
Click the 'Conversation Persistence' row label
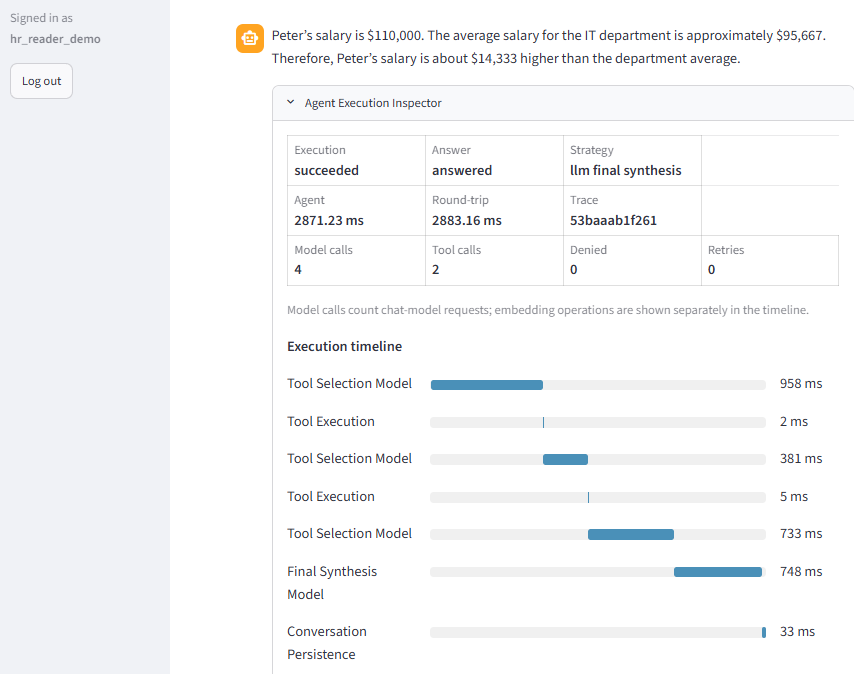(x=327, y=643)
